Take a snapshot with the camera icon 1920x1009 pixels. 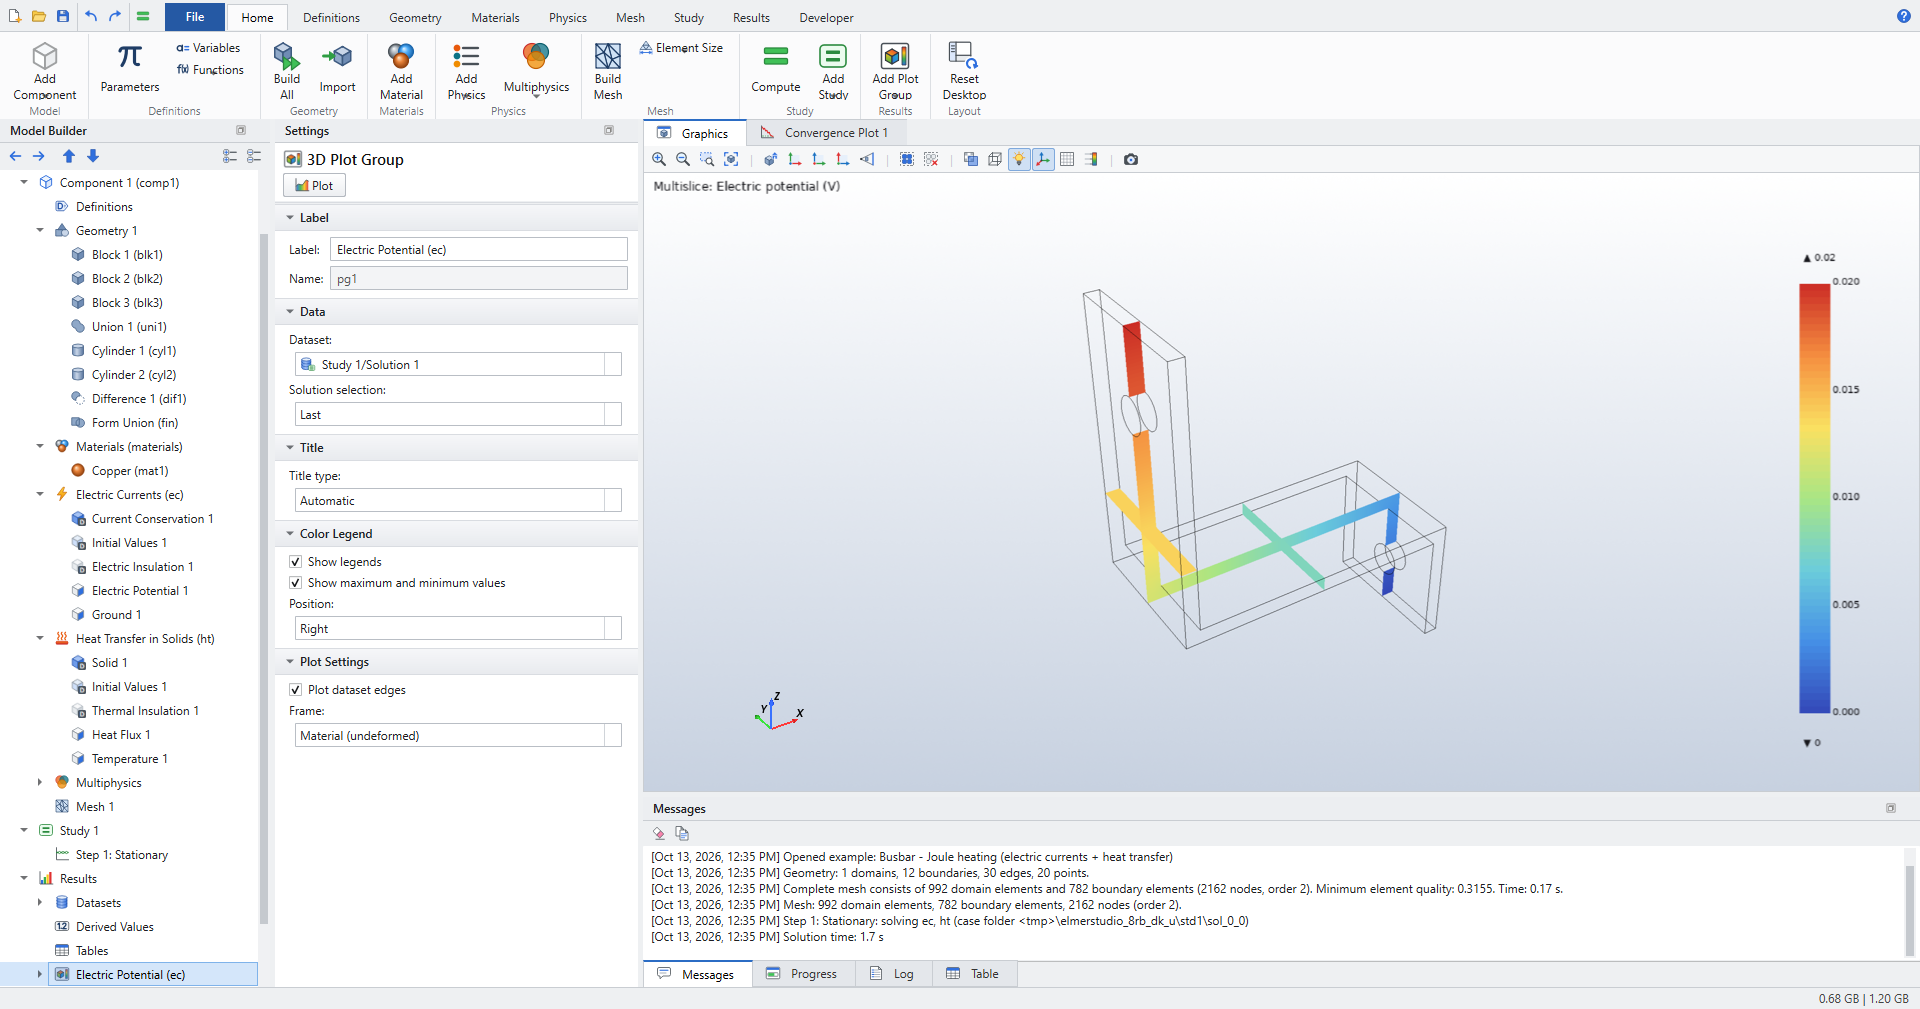tap(1131, 159)
